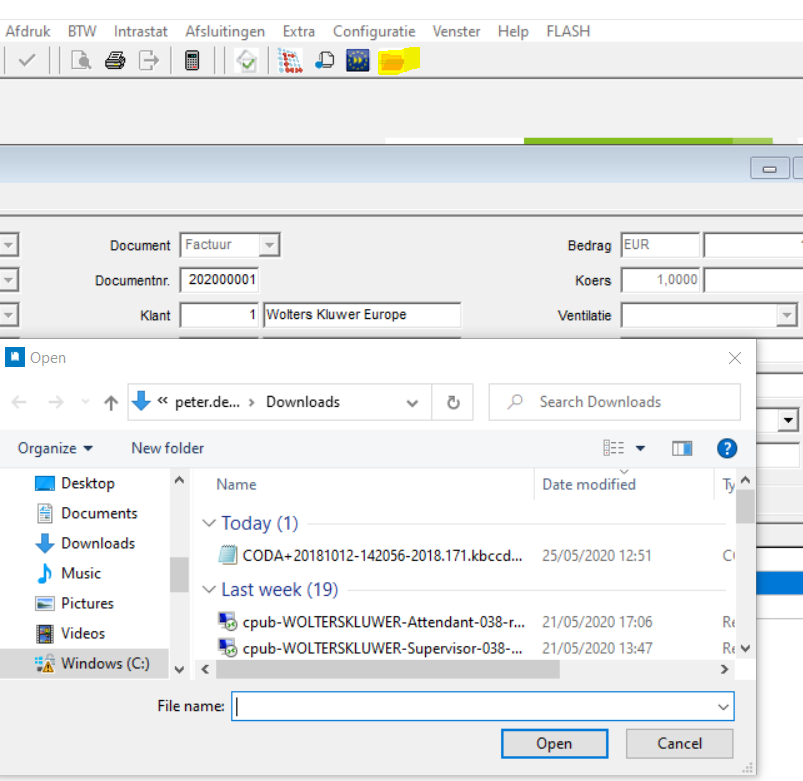Click the blue EU stars toolbar icon

[358, 61]
